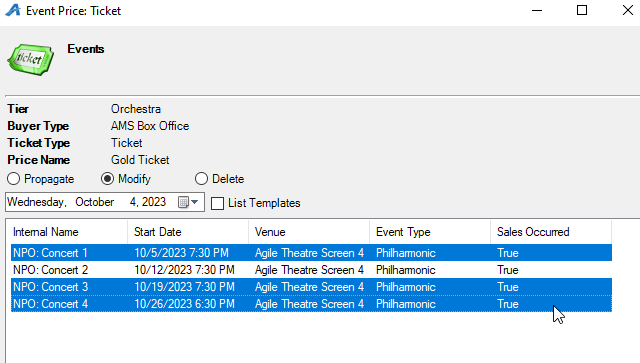Screen dimensions: 640x363
Task: Sort by Sales Occurred column header
Action: (x=551, y=232)
